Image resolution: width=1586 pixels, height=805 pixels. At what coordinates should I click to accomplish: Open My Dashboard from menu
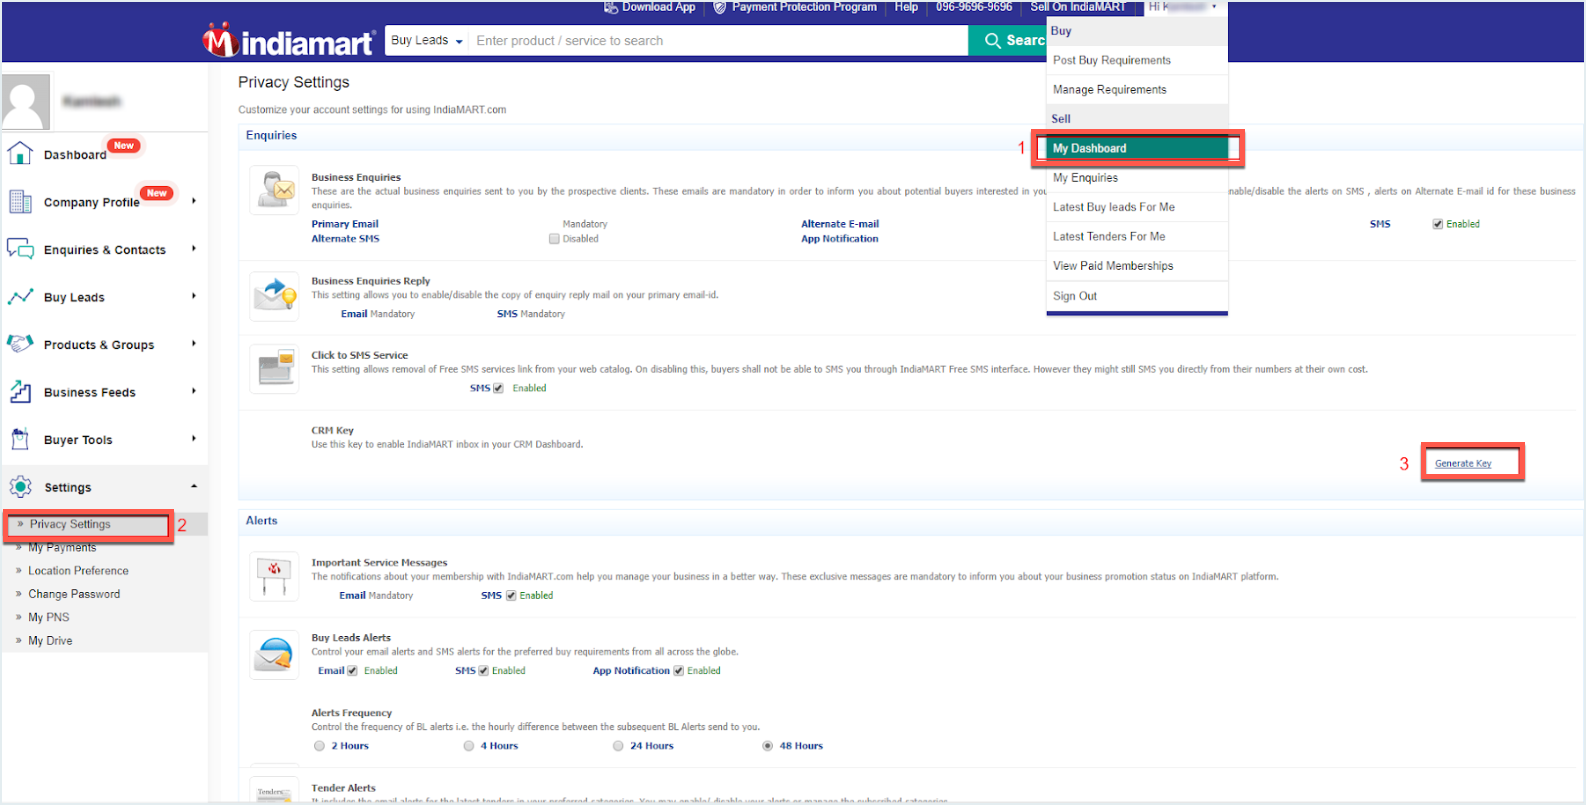pos(1137,148)
